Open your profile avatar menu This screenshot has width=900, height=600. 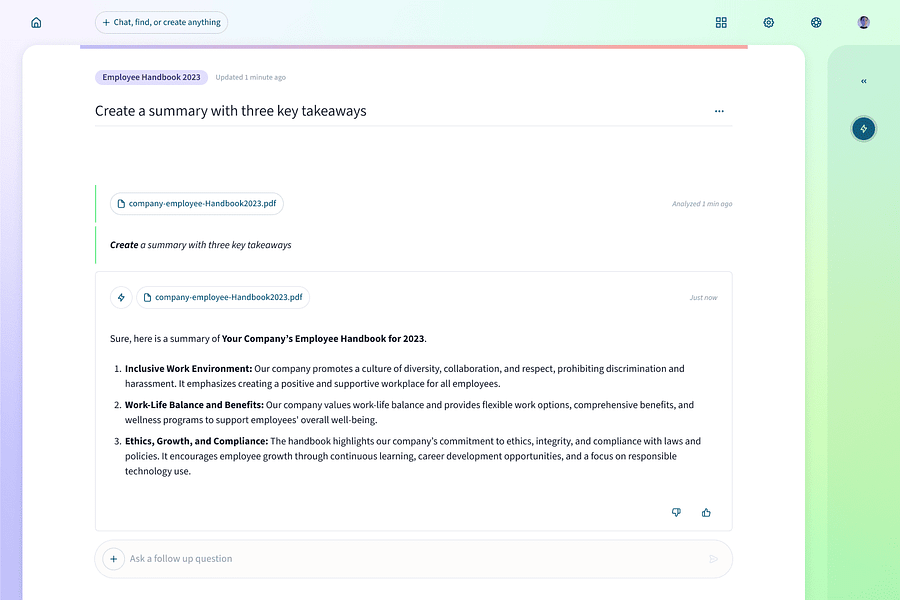coord(863,21)
